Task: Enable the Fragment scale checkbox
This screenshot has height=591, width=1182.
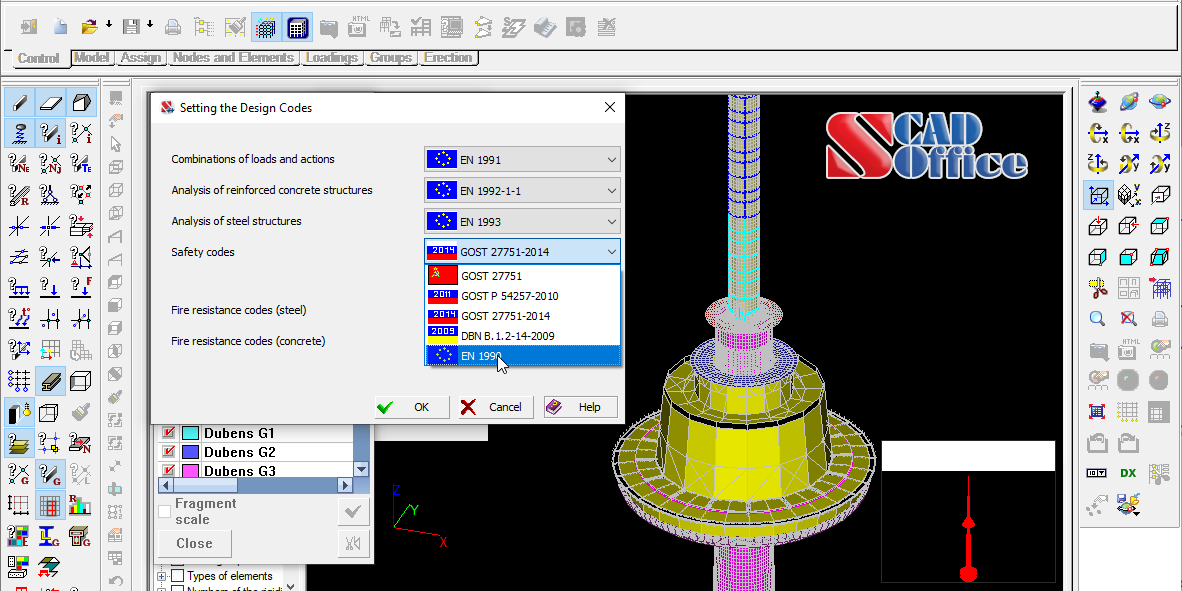Action: coord(165,512)
